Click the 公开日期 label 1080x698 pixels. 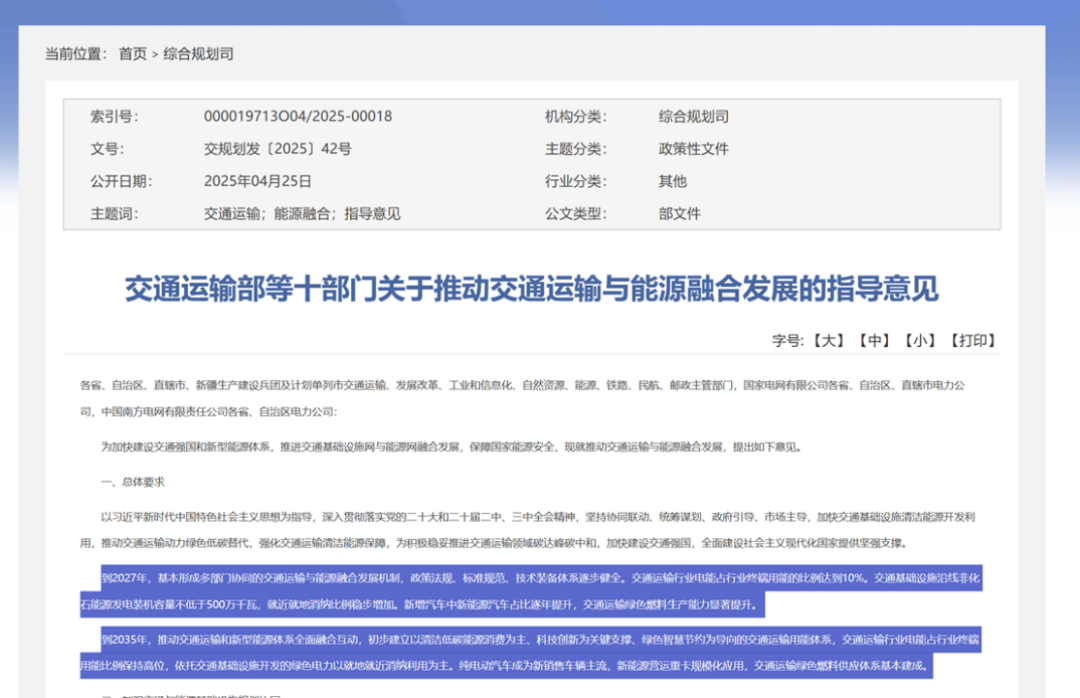pyautogui.click(x=121, y=181)
